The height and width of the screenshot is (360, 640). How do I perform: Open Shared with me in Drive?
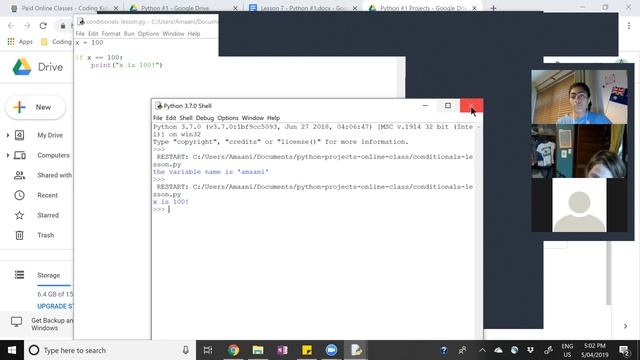click(54, 175)
